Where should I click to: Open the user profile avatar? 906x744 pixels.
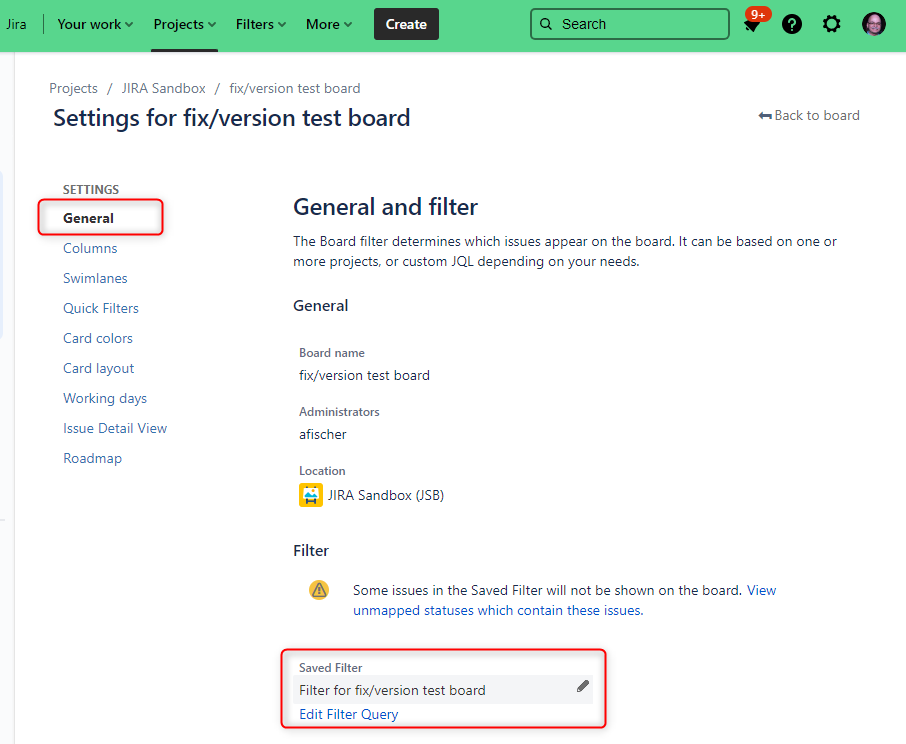click(874, 24)
